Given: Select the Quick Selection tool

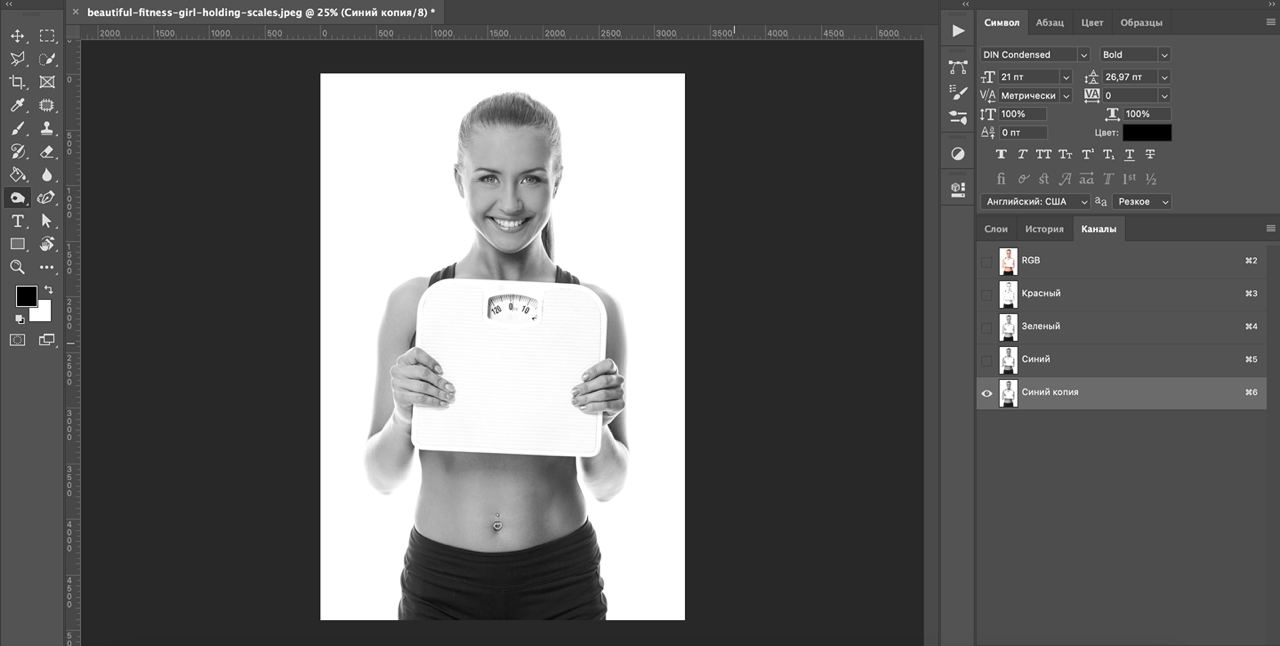Looking at the screenshot, I should (47, 59).
